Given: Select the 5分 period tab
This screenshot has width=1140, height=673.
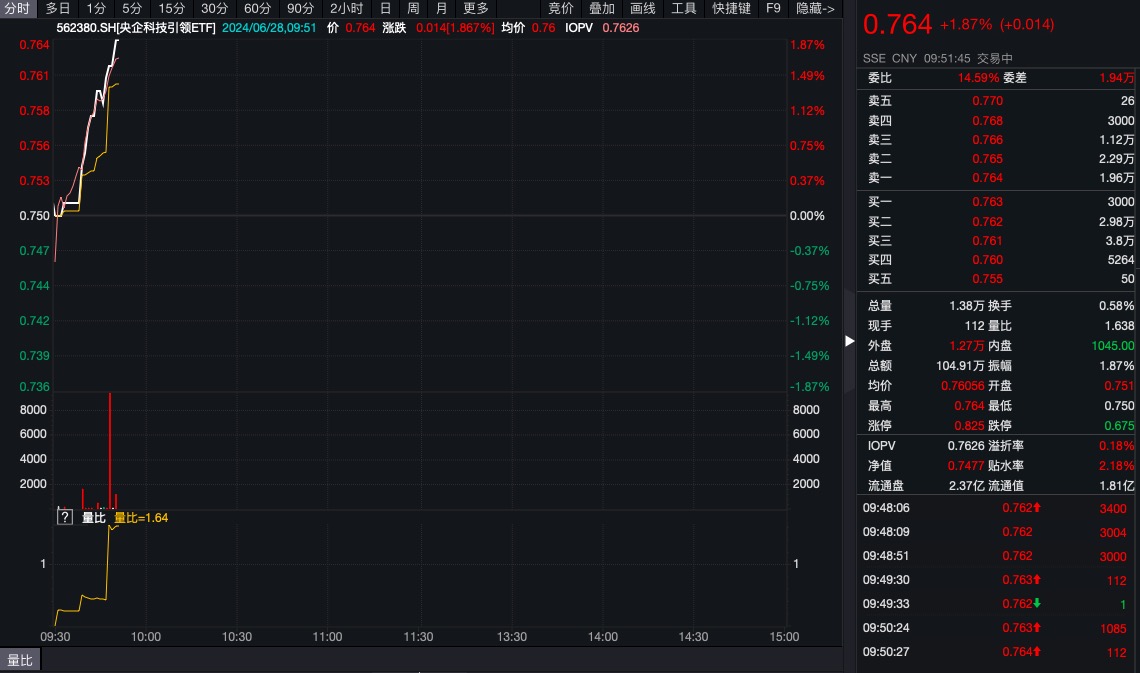Looking at the screenshot, I should [132, 8].
